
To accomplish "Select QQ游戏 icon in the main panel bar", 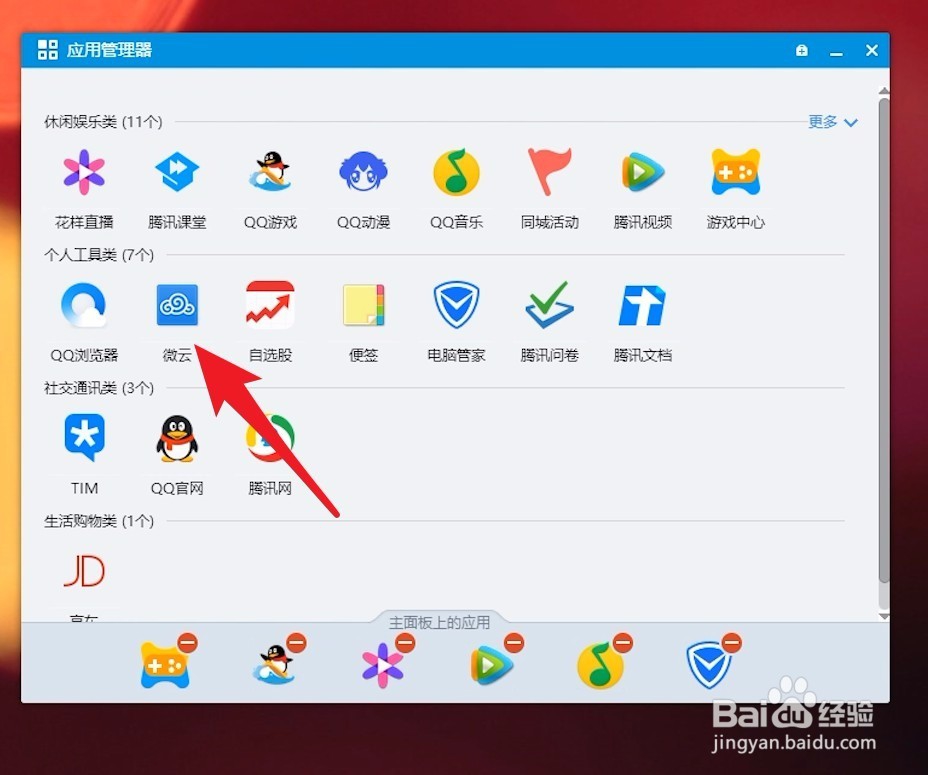I will (x=274, y=665).
